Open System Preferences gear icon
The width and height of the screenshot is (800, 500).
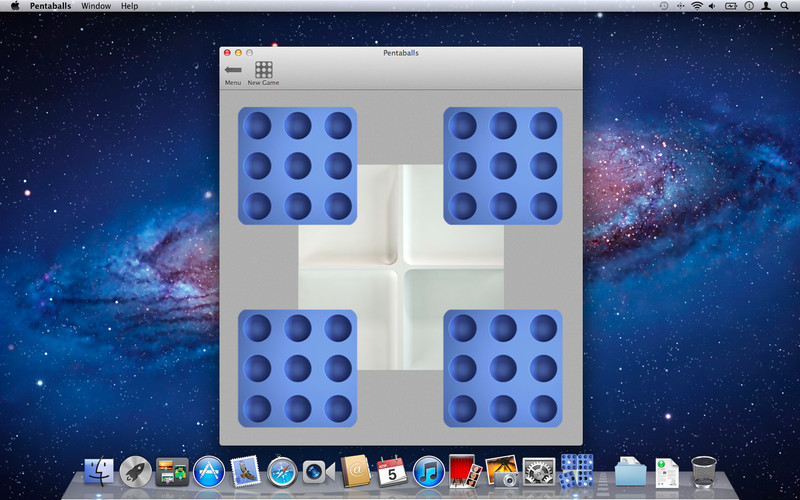pos(539,471)
